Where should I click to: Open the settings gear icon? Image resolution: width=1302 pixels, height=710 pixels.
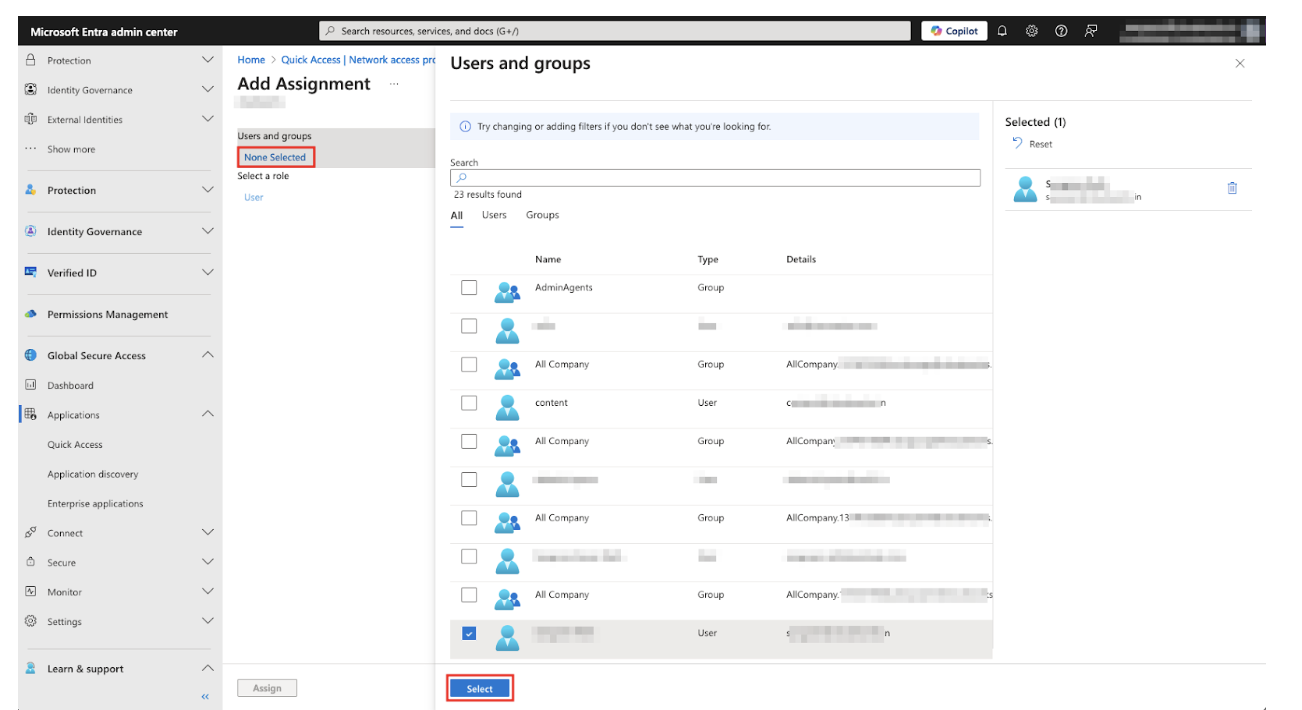pyautogui.click(x=1031, y=31)
